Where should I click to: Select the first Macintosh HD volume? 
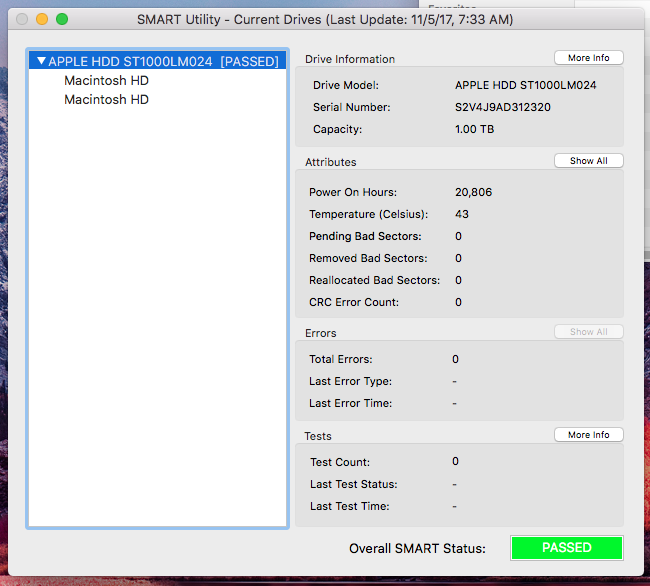(x=107, y=80)
